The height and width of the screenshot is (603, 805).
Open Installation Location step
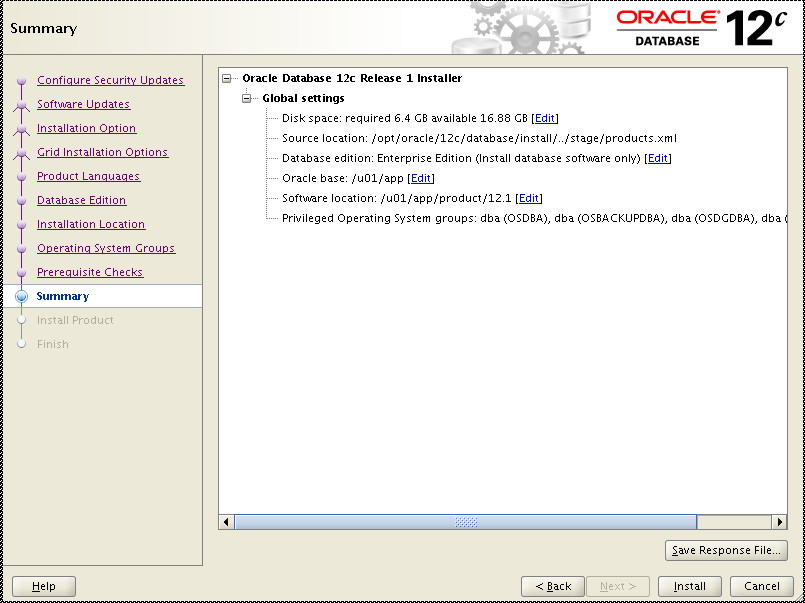[x=91, y=224]
